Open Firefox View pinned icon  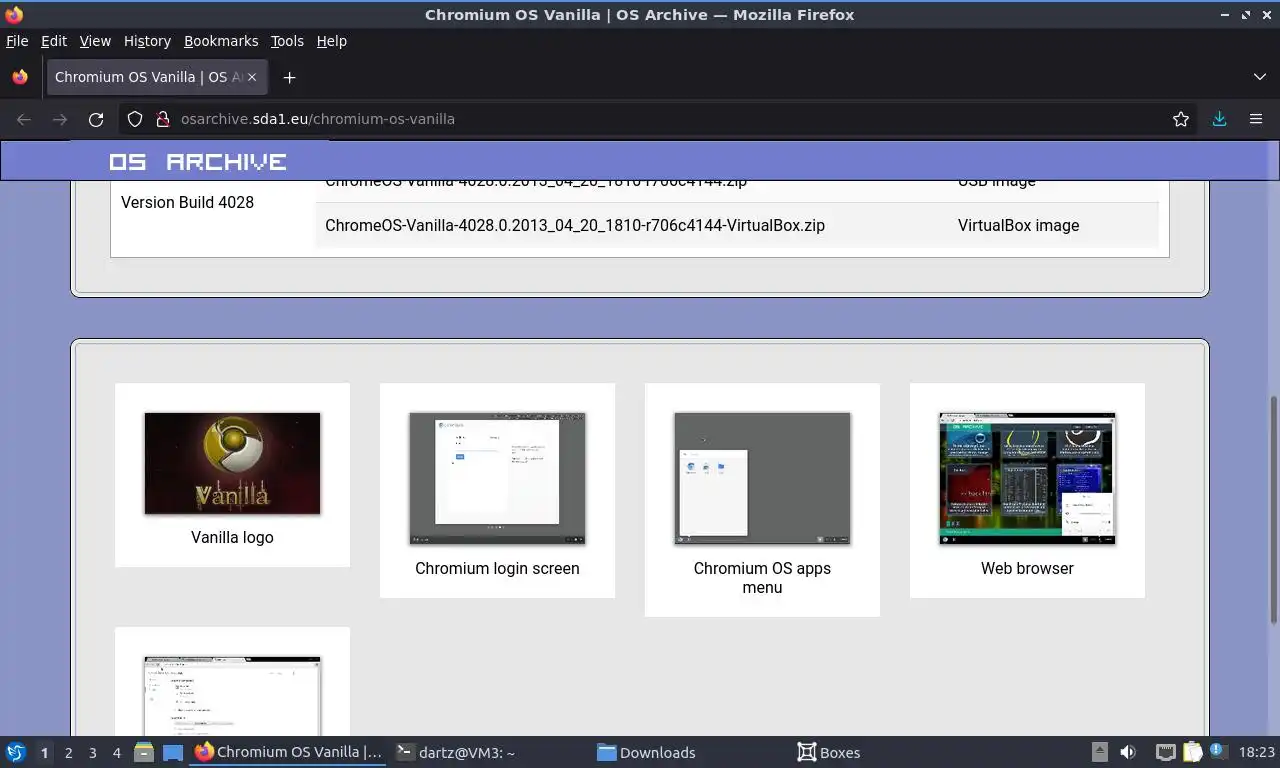click(x=20, y=77)
